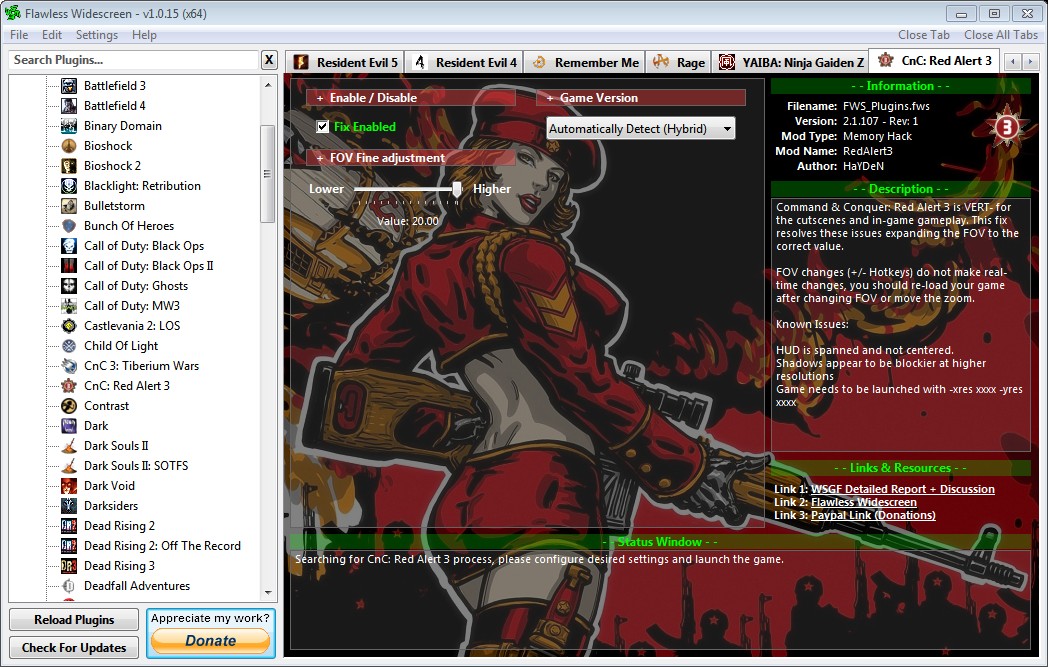Click the Check For Updates button

(74, 648)
